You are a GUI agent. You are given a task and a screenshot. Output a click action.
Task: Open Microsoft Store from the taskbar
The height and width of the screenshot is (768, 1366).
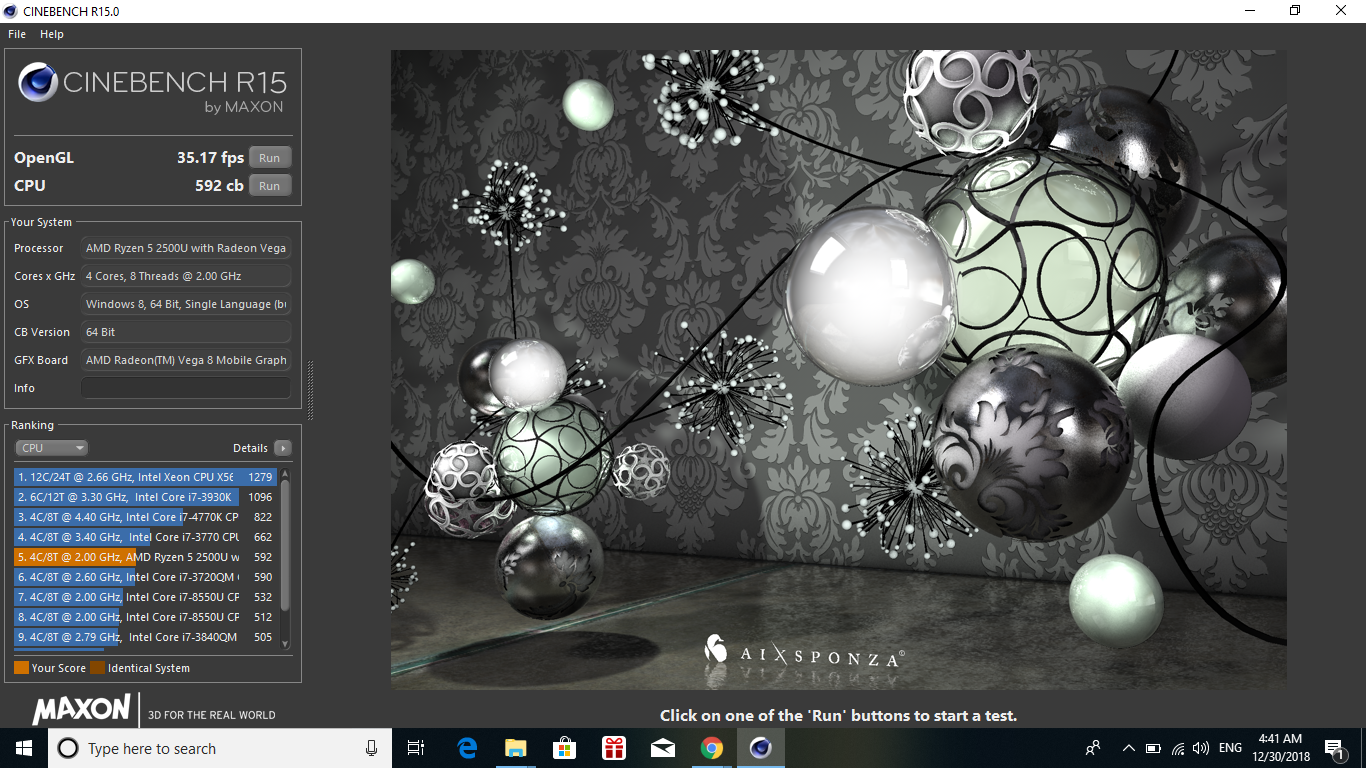565,748
